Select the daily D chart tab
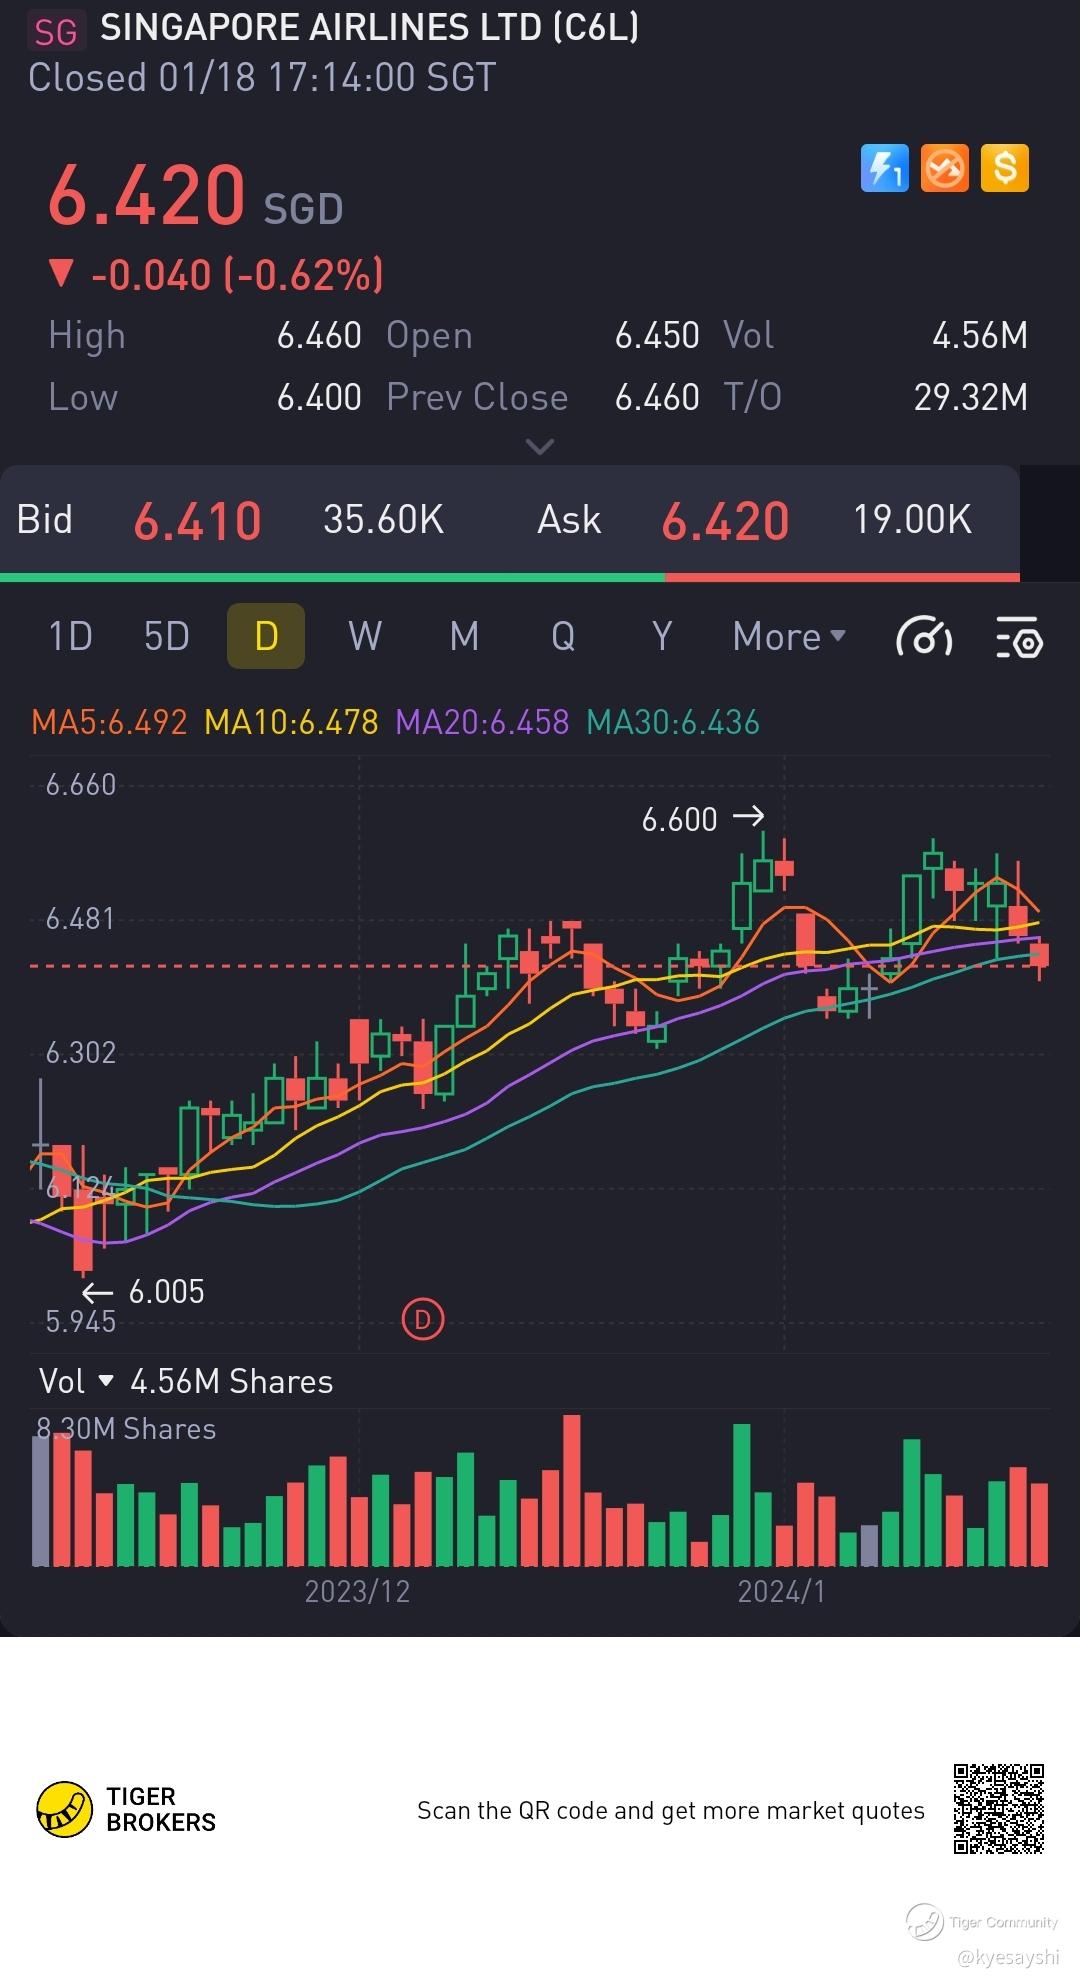 coord(266,636)
